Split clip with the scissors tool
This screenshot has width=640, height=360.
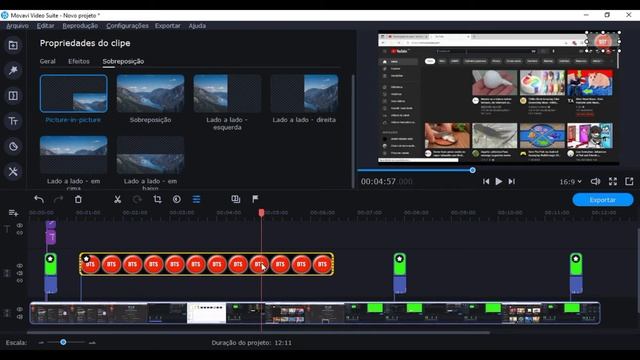117,199
